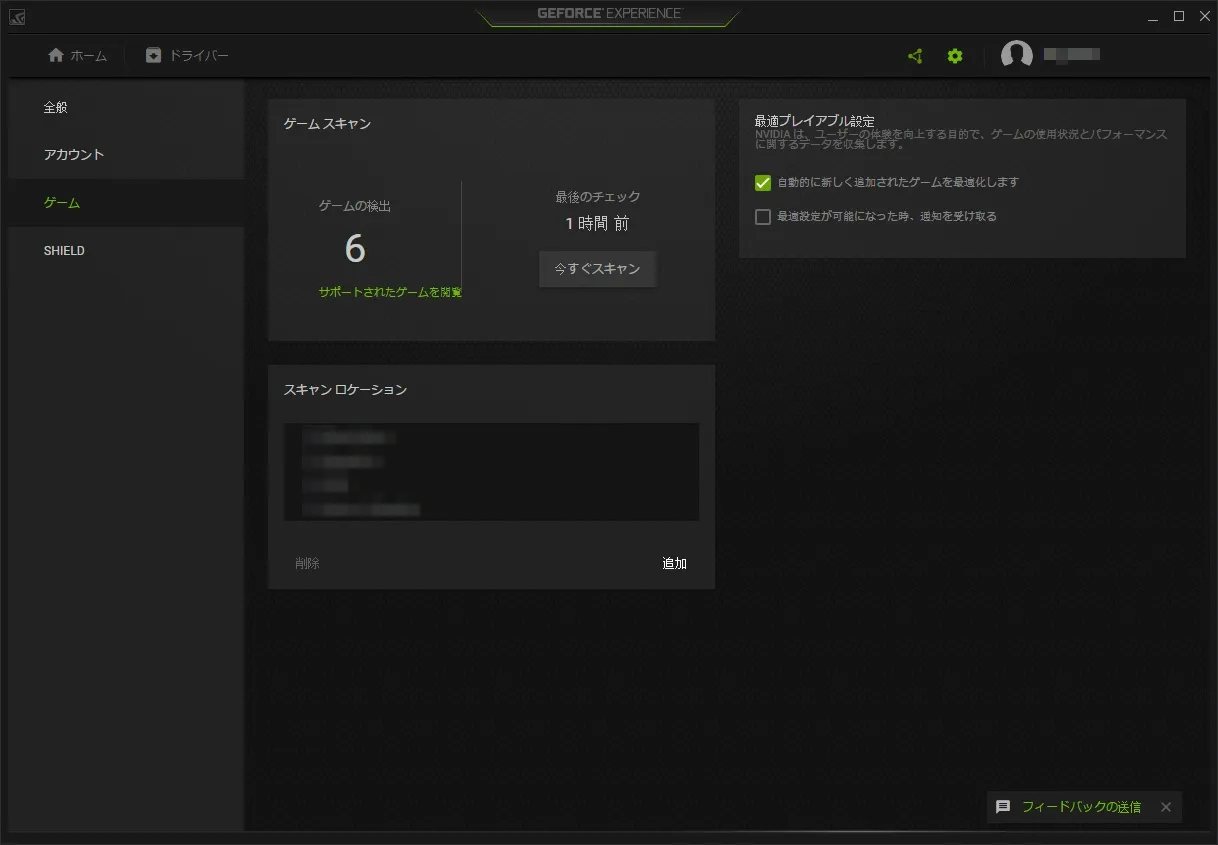Click the user avatar icon
The image size is (1218, 845).
(1017, 56)
